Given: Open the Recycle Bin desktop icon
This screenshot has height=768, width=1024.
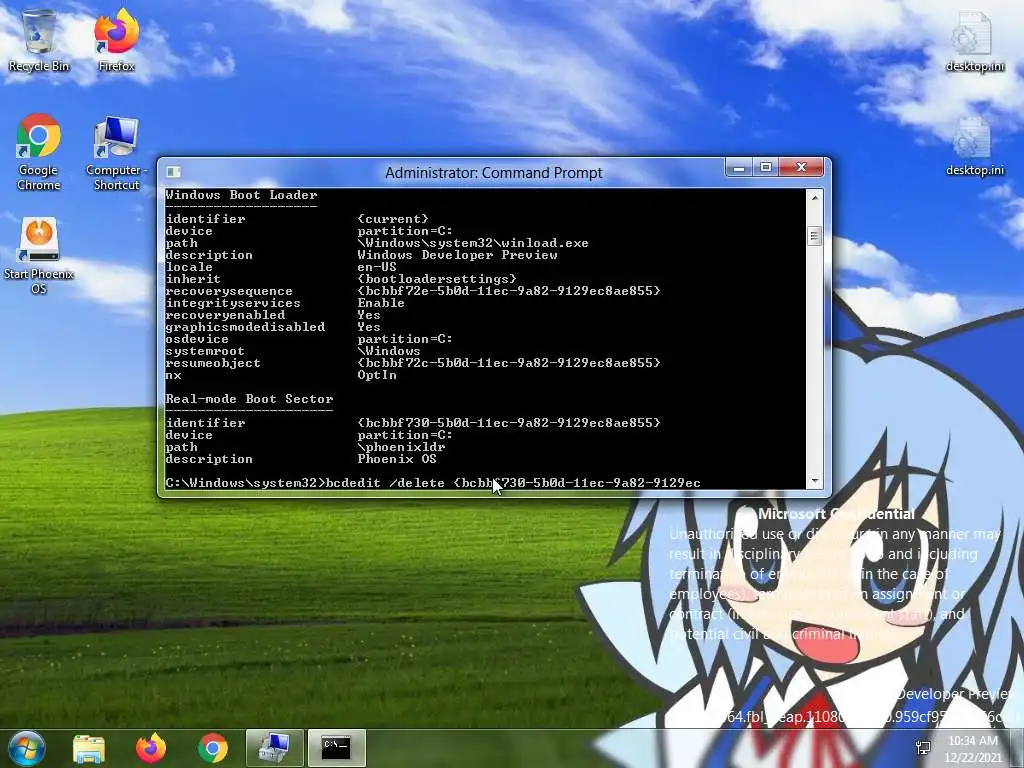Looking at the screenshot, I should pyautogui.click(x=39, y=40).
